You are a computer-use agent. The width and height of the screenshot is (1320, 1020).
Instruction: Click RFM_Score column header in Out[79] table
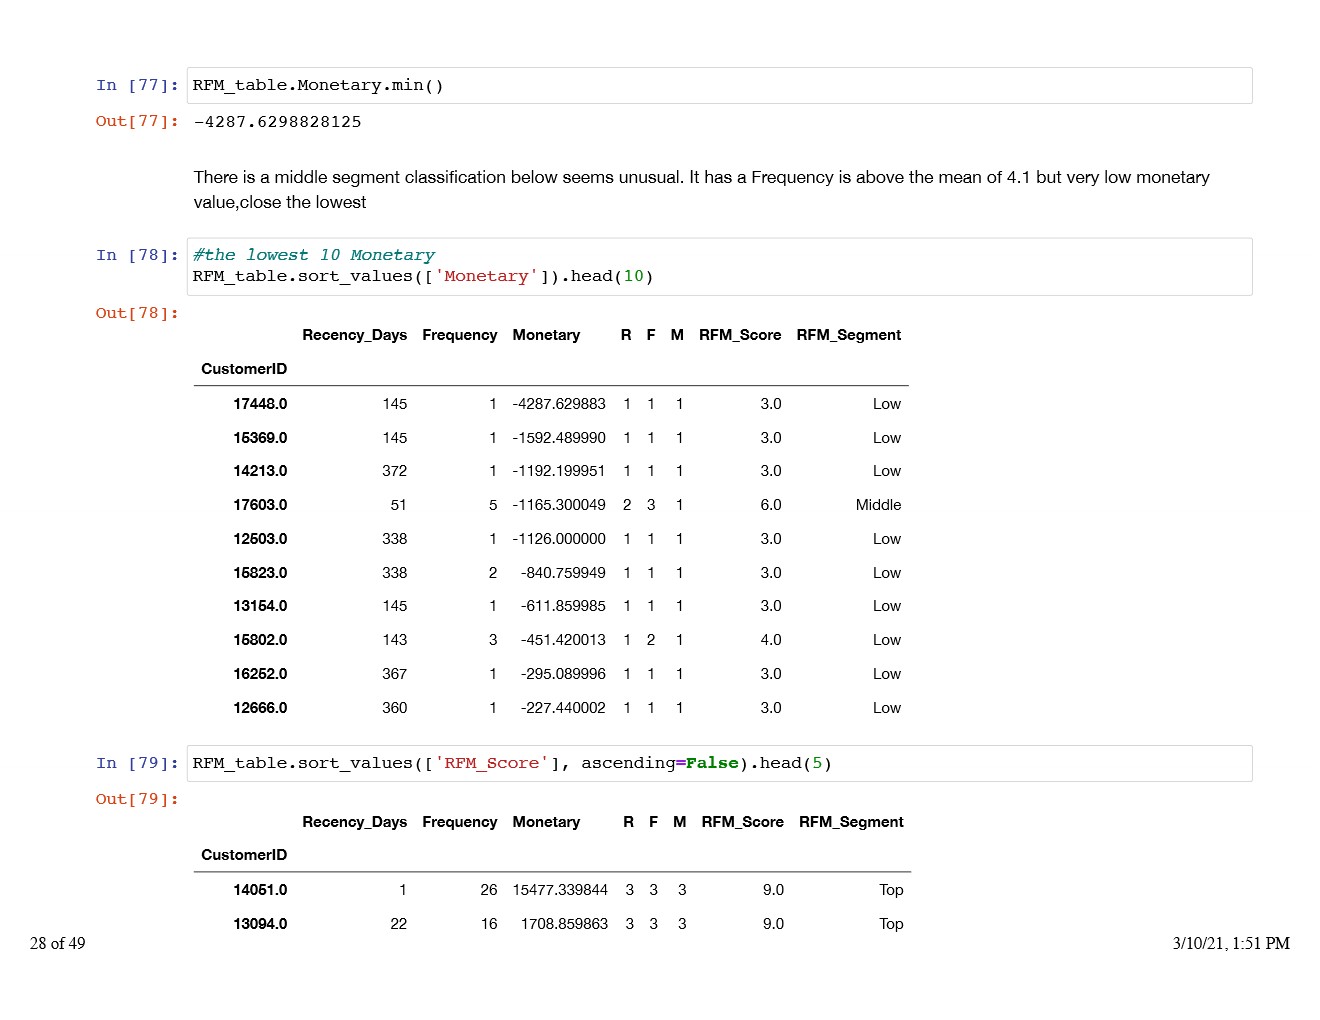[742, 822]
